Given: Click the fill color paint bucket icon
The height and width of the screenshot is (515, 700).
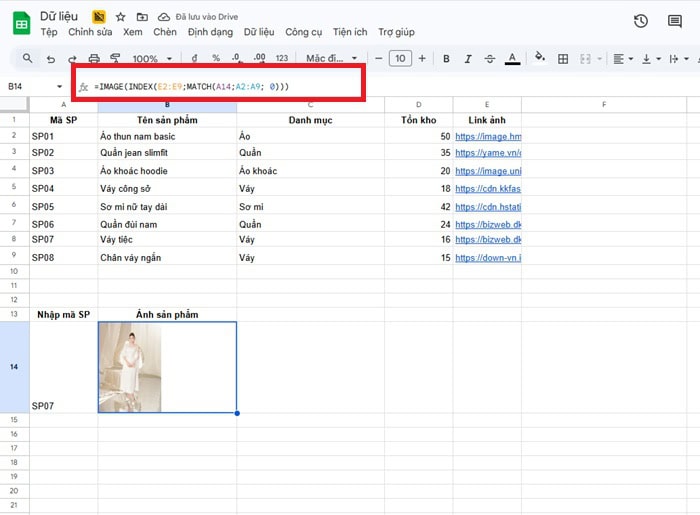Looking at the screenshot, I should [540, 59].
